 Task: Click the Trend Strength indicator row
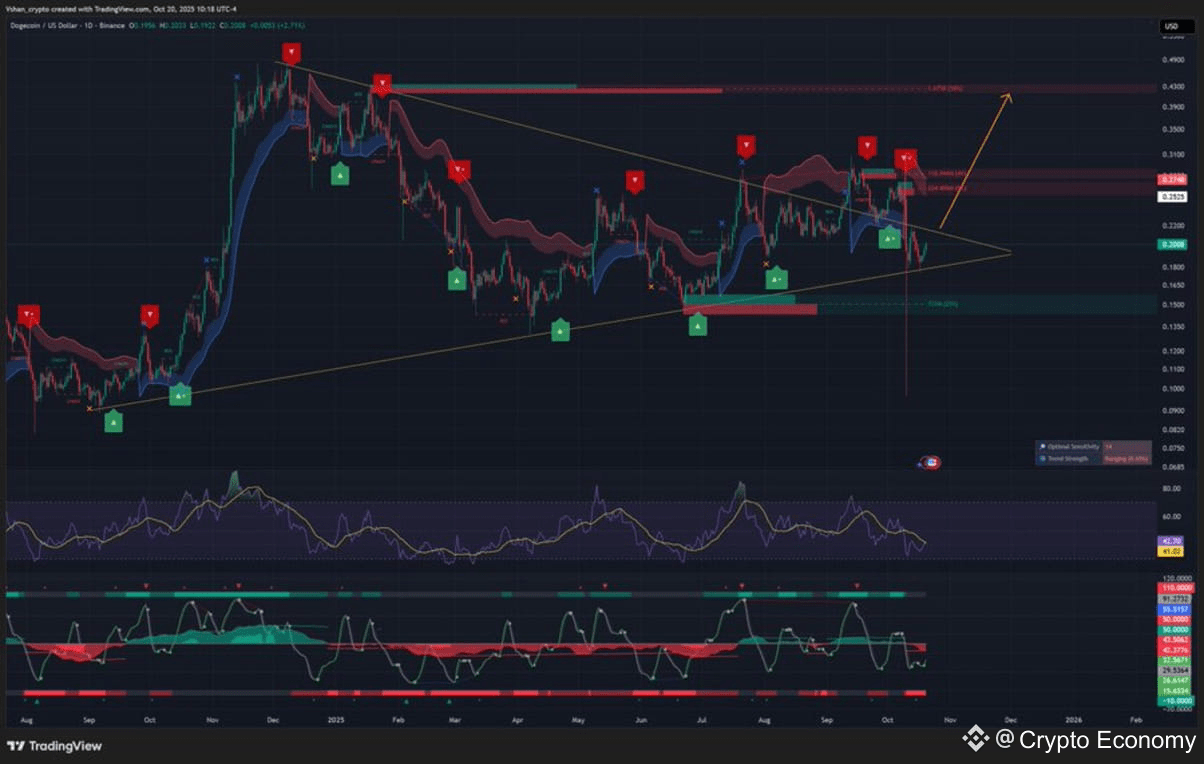point(1094,459)
